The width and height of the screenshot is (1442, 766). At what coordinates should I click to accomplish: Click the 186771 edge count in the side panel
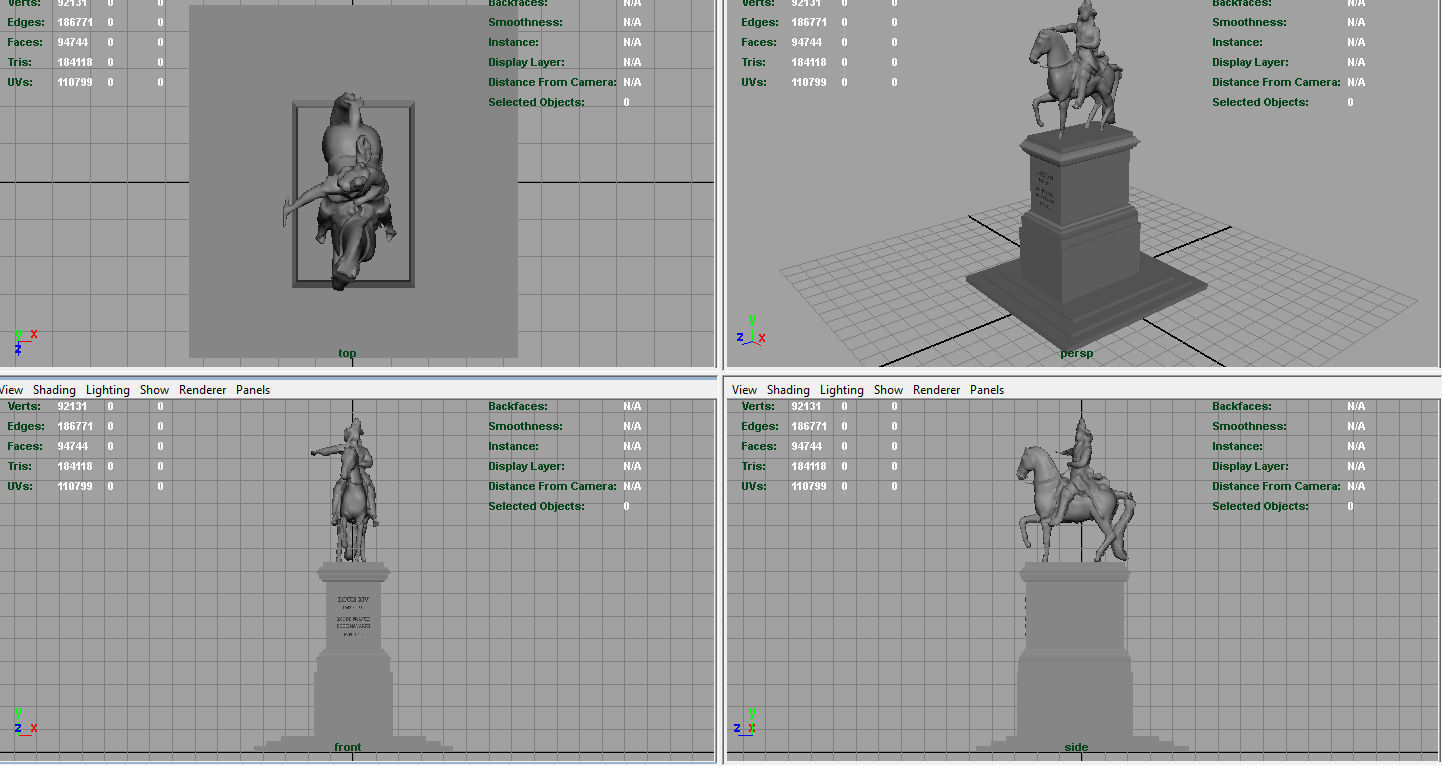[809, 426]
